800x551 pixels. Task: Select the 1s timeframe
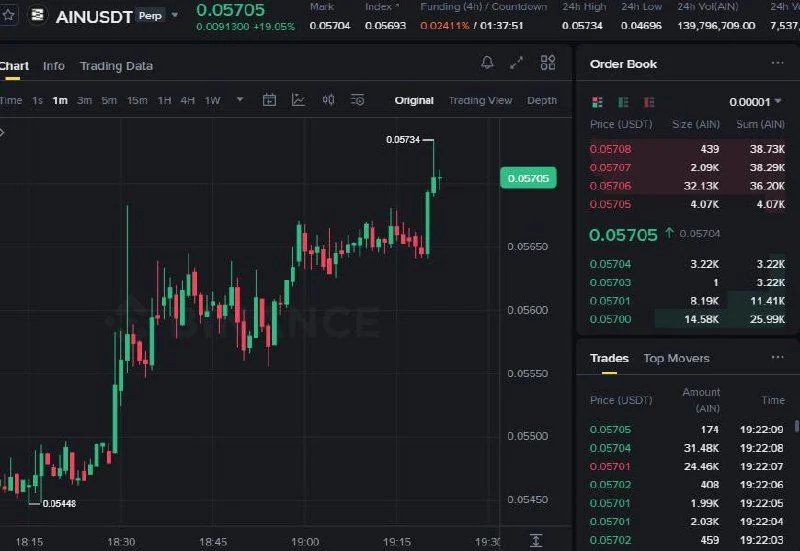pyautogui.click(x=37, y=101)
